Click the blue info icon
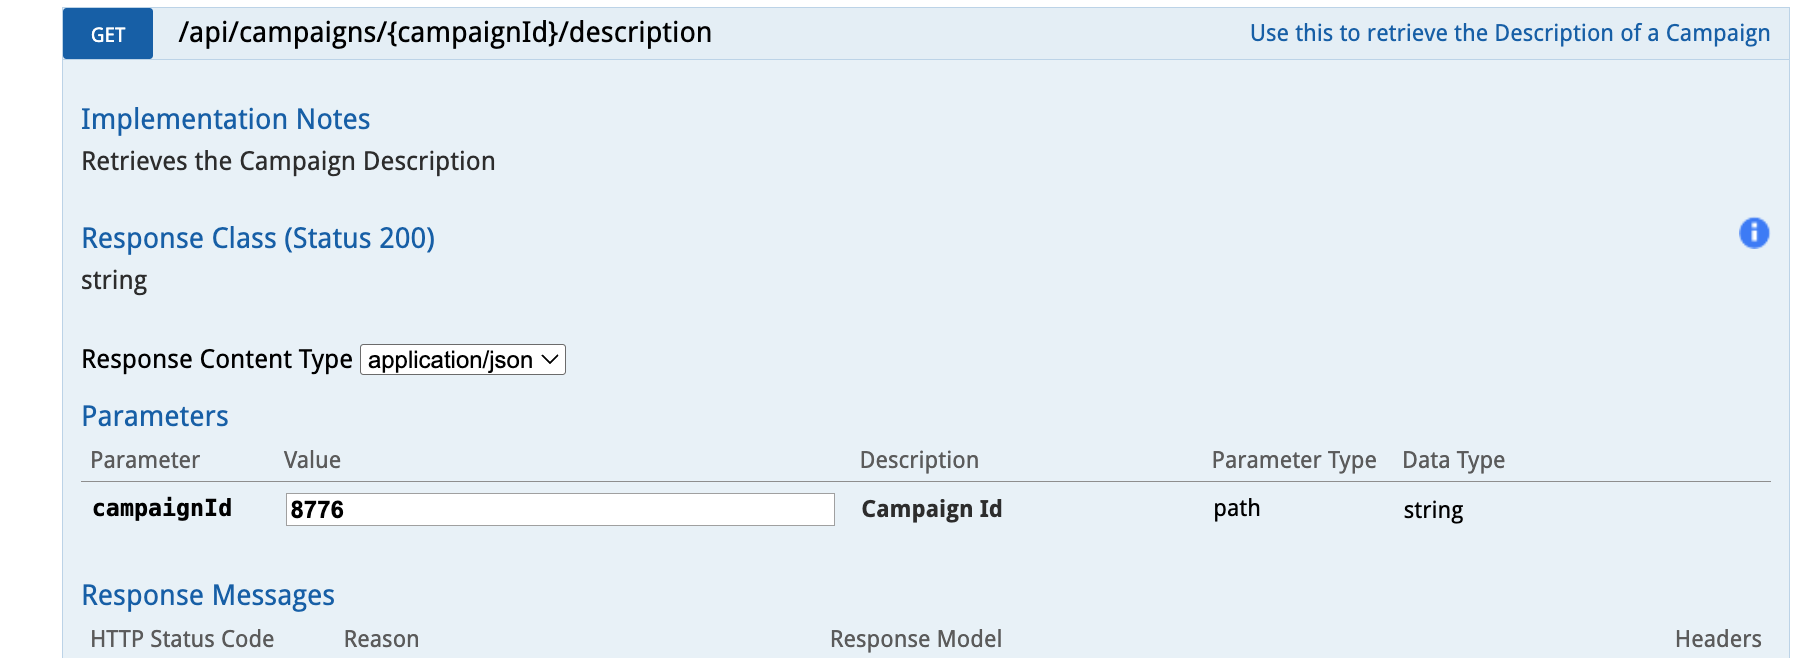Screen dimensions: 1802x658 (1754, 233)
